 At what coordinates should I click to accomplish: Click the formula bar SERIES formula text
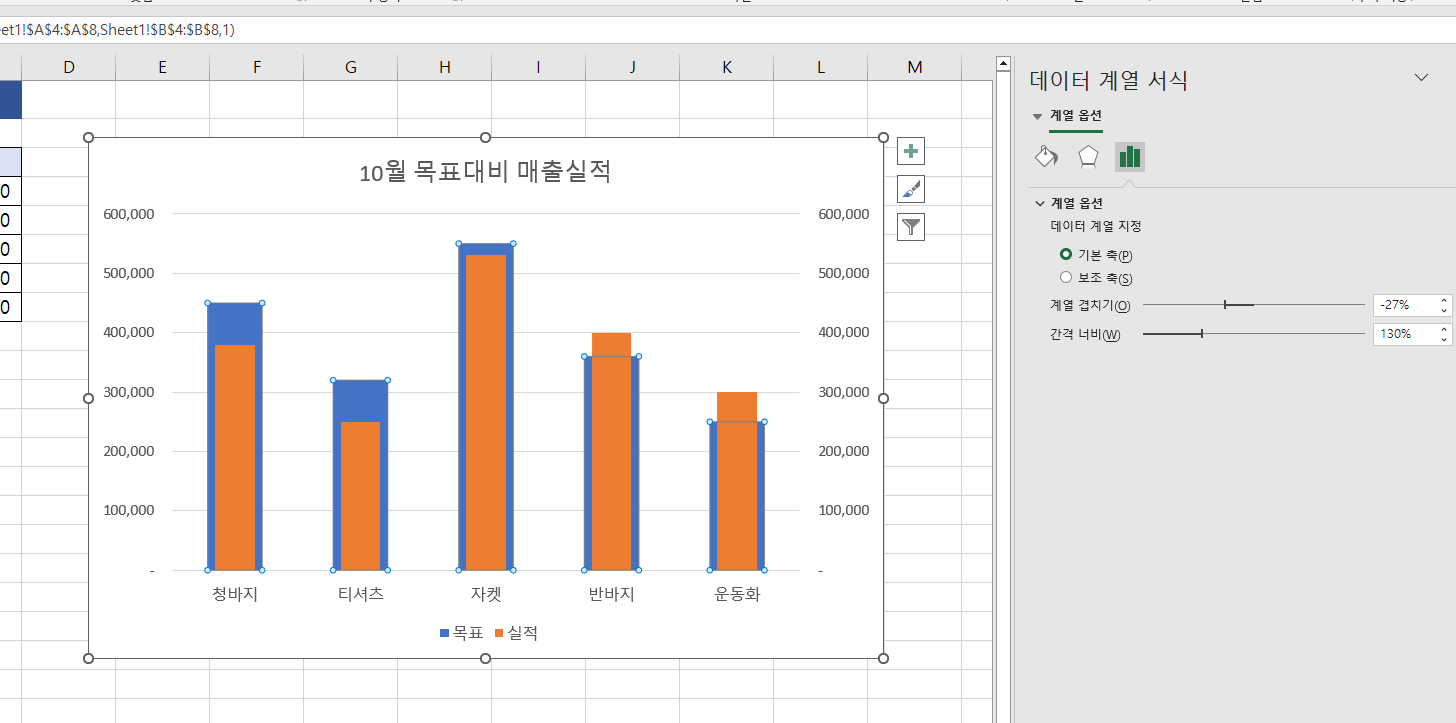(117, 30)
